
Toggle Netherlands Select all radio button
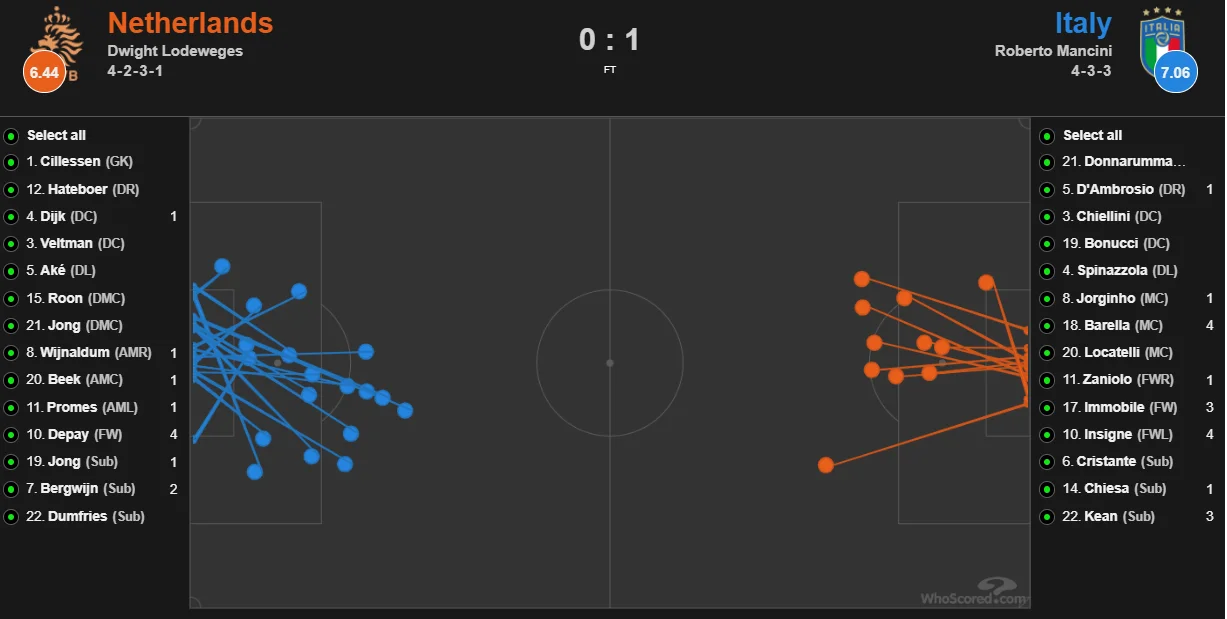11,135
